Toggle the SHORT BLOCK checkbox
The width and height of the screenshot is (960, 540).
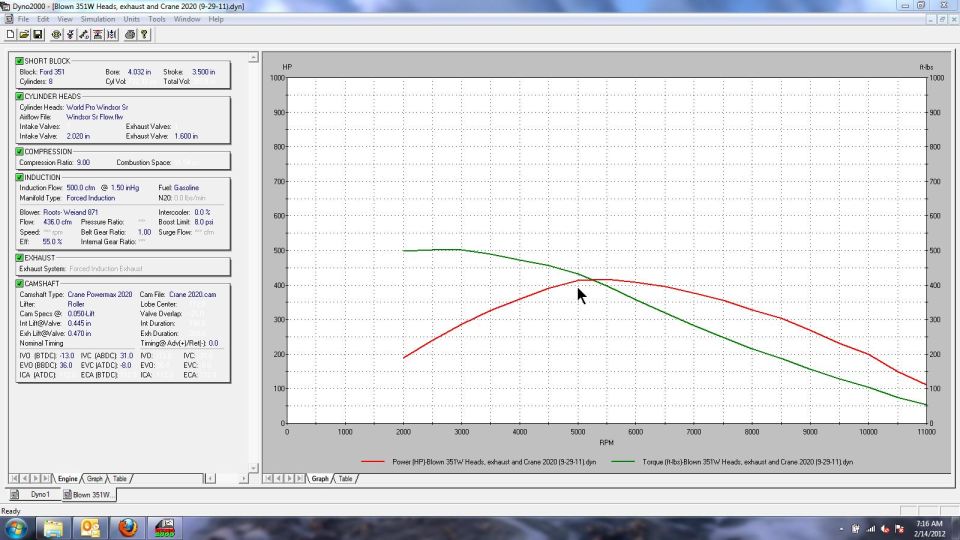[20, 61]
